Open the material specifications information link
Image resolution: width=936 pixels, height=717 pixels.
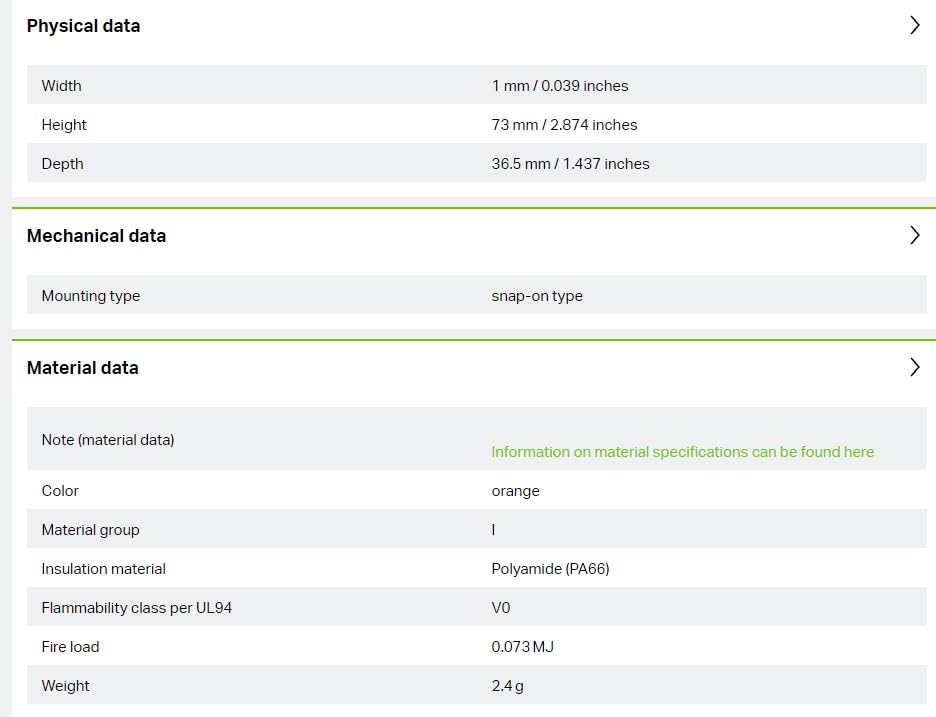click(x=682, y=452)
